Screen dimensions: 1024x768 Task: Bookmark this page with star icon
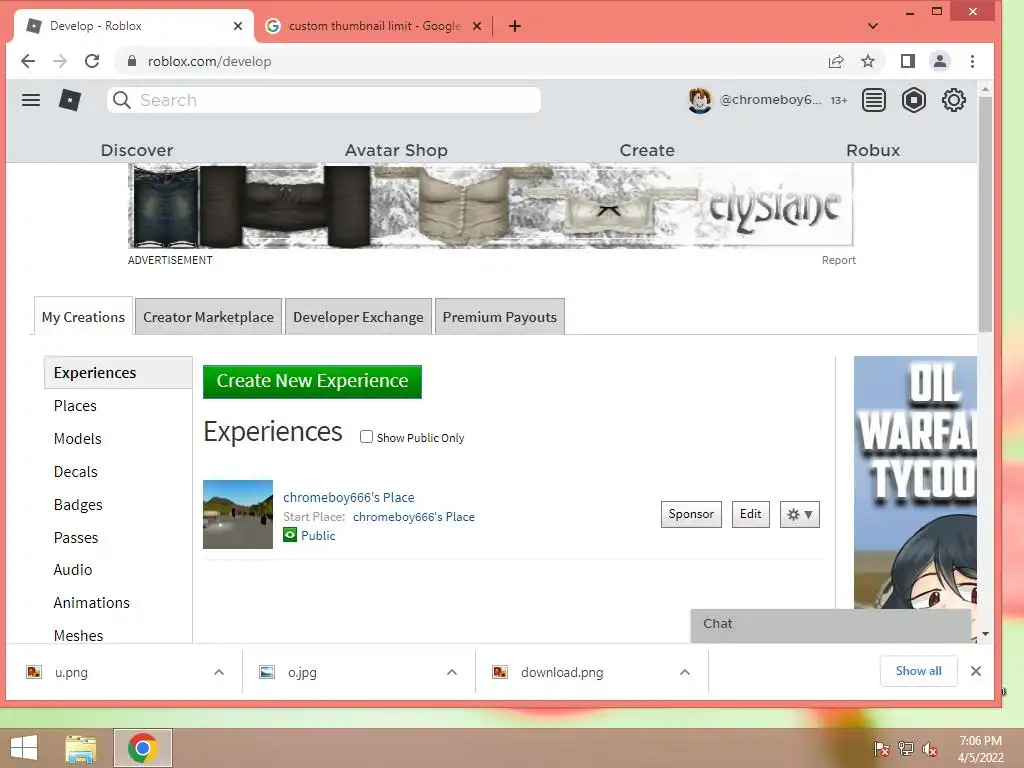[867, 61]
